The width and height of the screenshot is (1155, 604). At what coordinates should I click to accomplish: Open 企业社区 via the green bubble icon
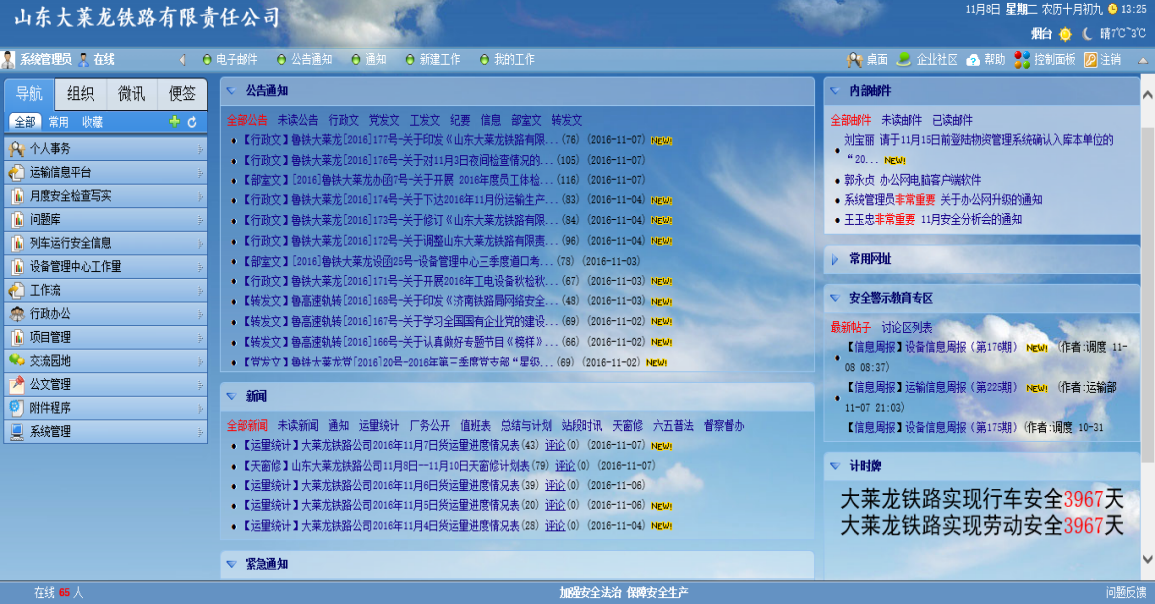[904, 60]
